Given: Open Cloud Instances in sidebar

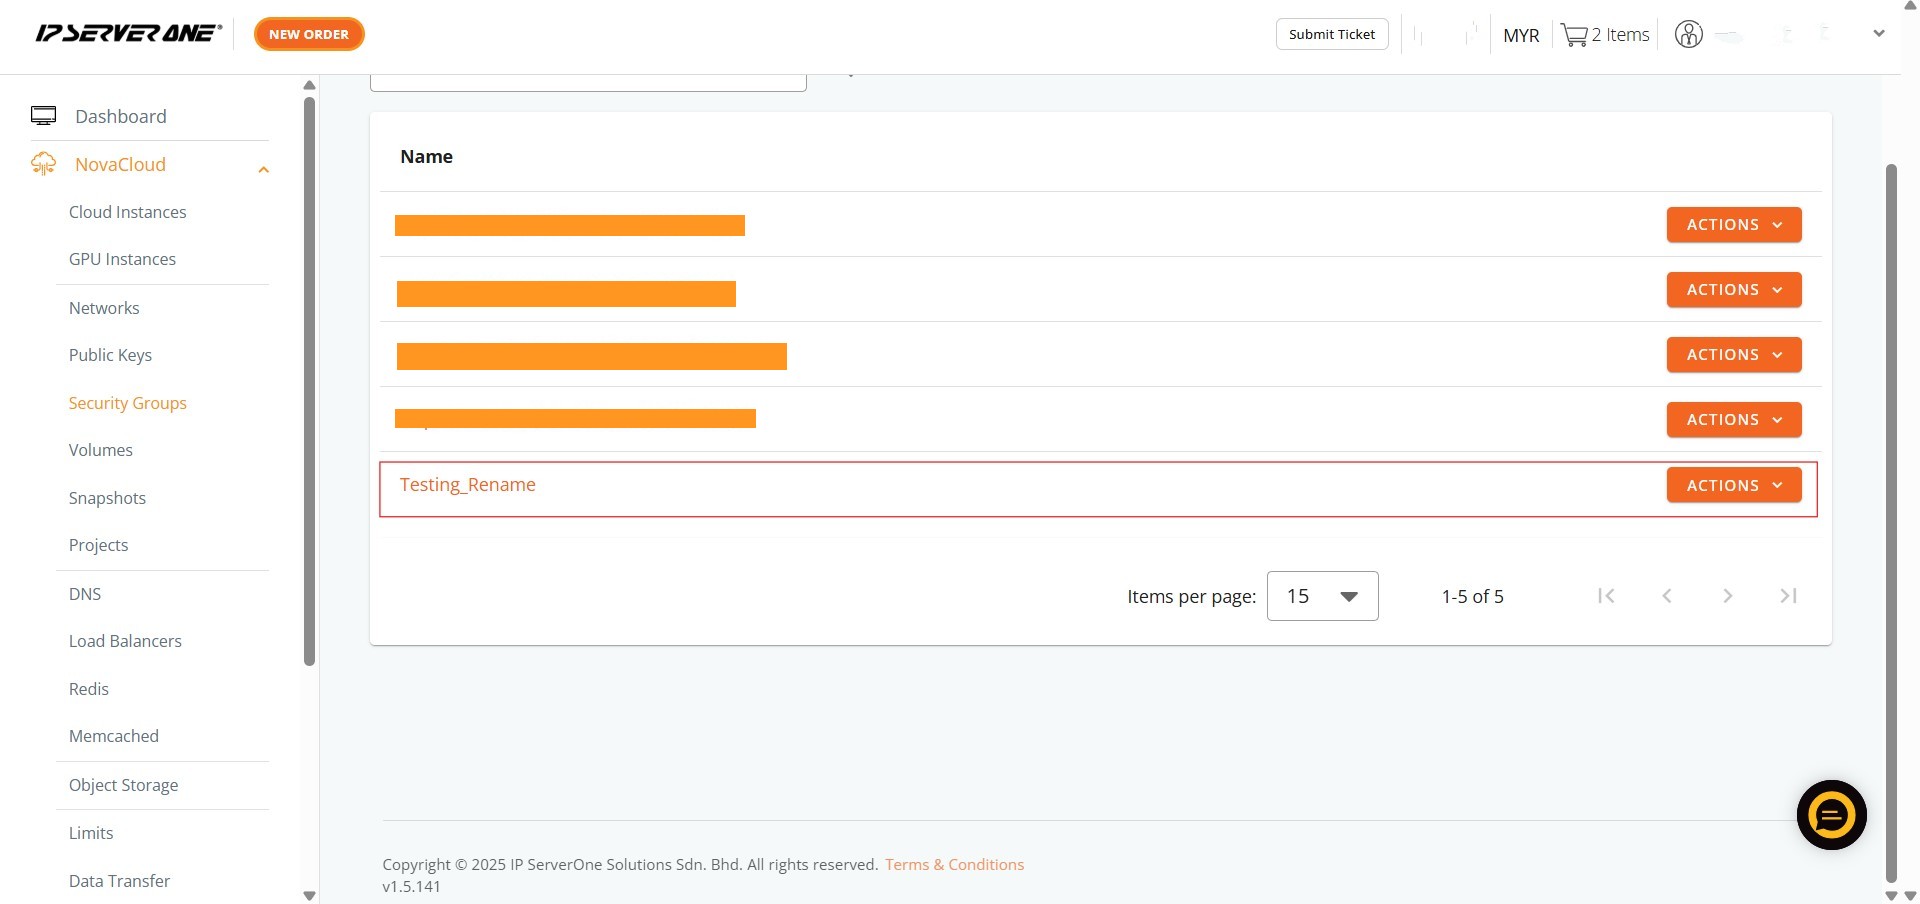Looking at the screenshot, I should (127, 212).
